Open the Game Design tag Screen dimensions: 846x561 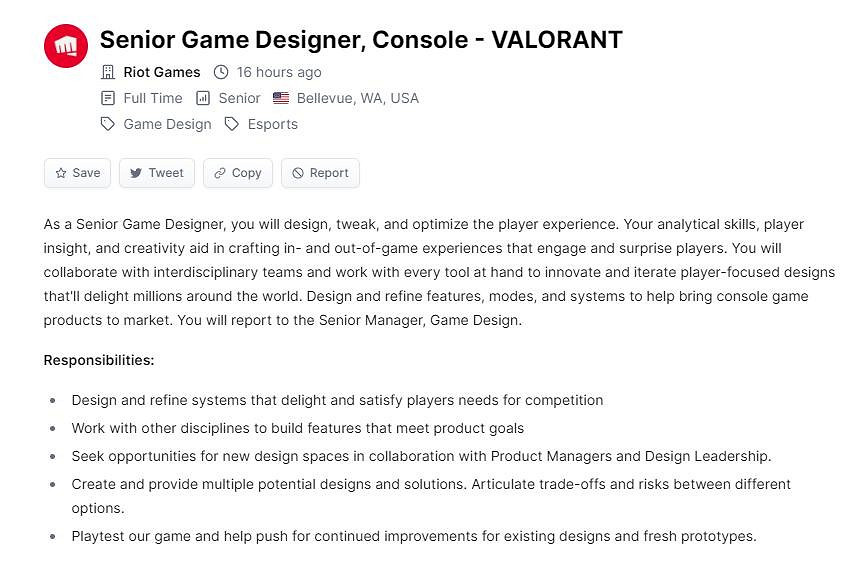(x=167, y=124)
